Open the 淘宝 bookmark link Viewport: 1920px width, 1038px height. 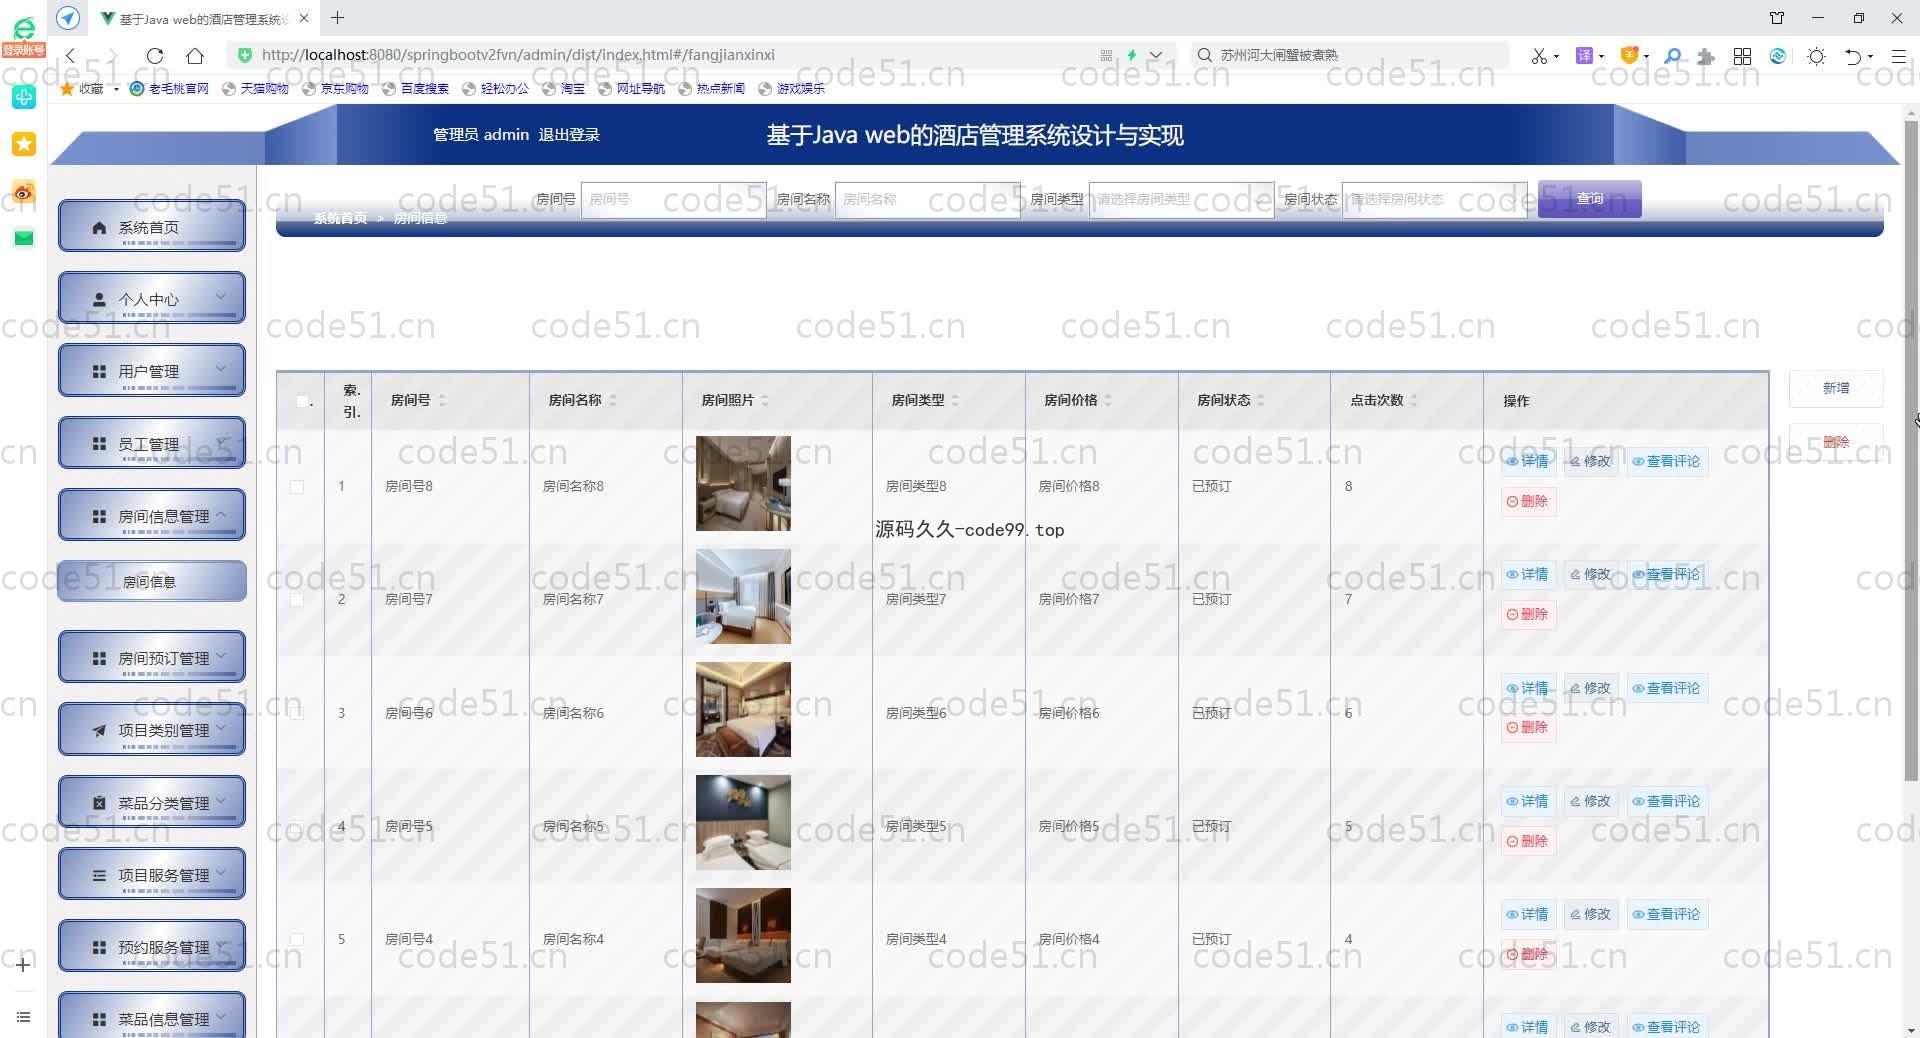click(564, 89)
